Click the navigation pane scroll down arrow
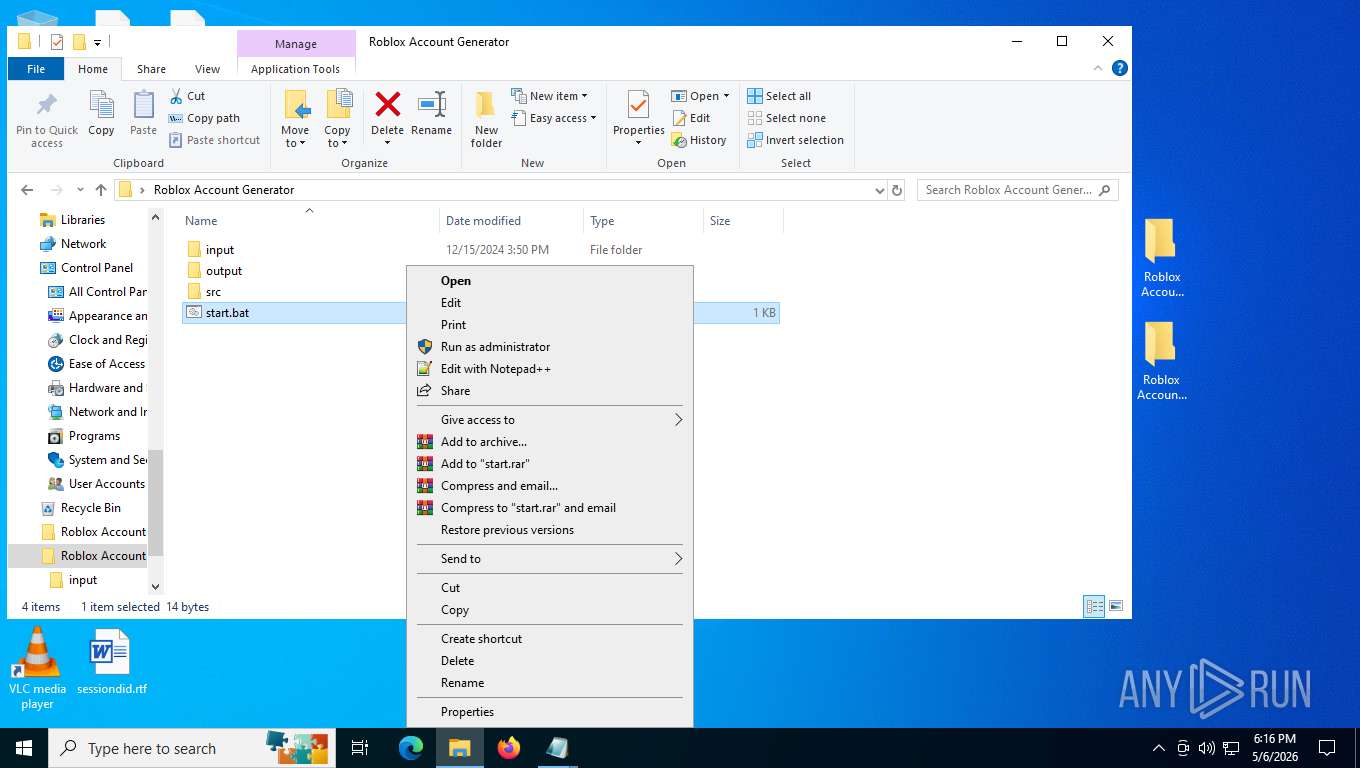This screenshot has height=768, width=1360. 155,587
